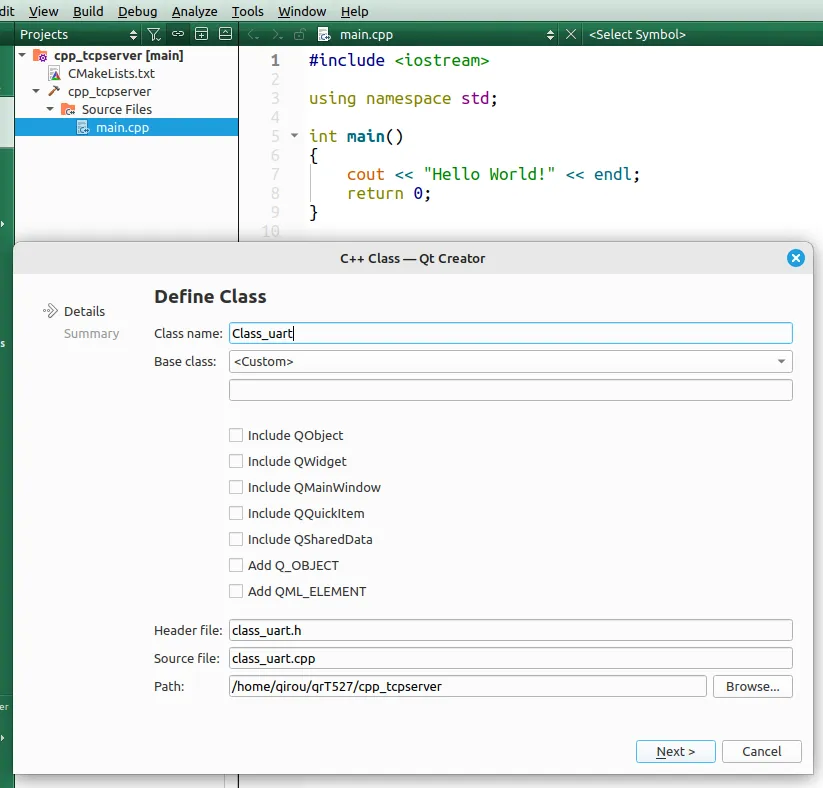Open the Tools menu
The width and height of the screenshot is (823, 788).
247,11
